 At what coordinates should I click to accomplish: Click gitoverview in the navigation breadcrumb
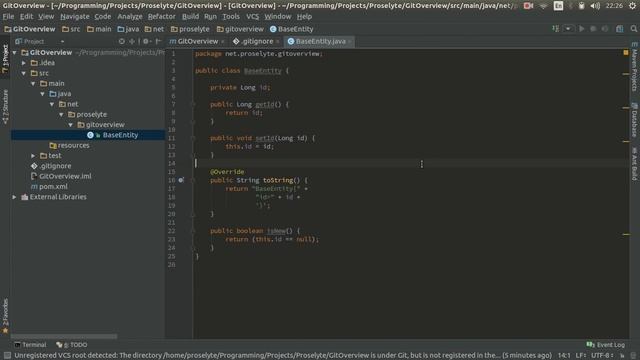[240, 29]
